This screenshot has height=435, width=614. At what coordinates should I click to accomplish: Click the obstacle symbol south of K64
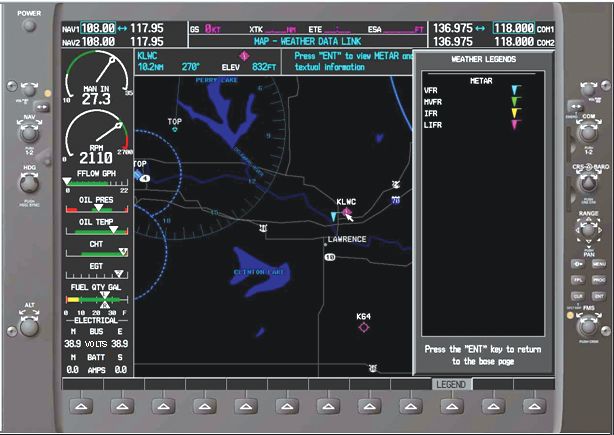point(373,368)
